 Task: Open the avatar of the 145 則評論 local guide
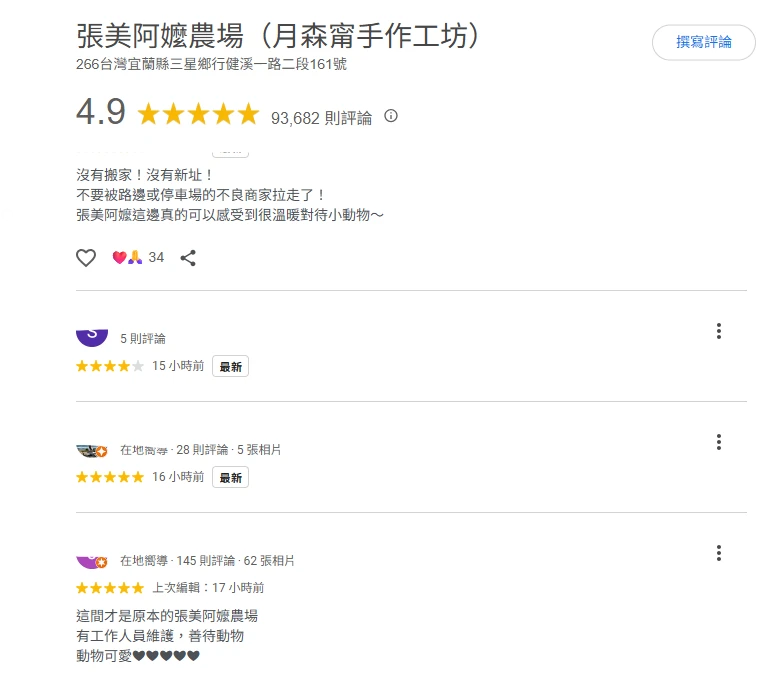click(92, 560)
